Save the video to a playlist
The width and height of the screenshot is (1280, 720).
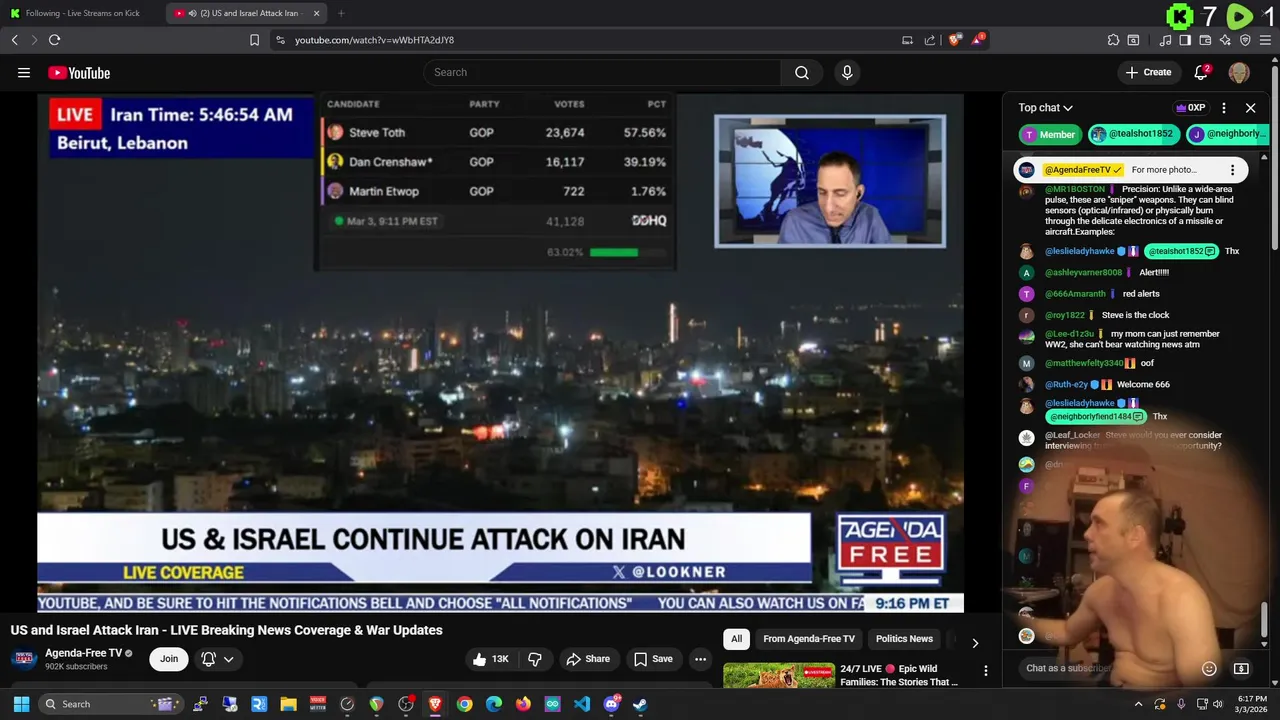pyautogui.click(x=653, y=659)
